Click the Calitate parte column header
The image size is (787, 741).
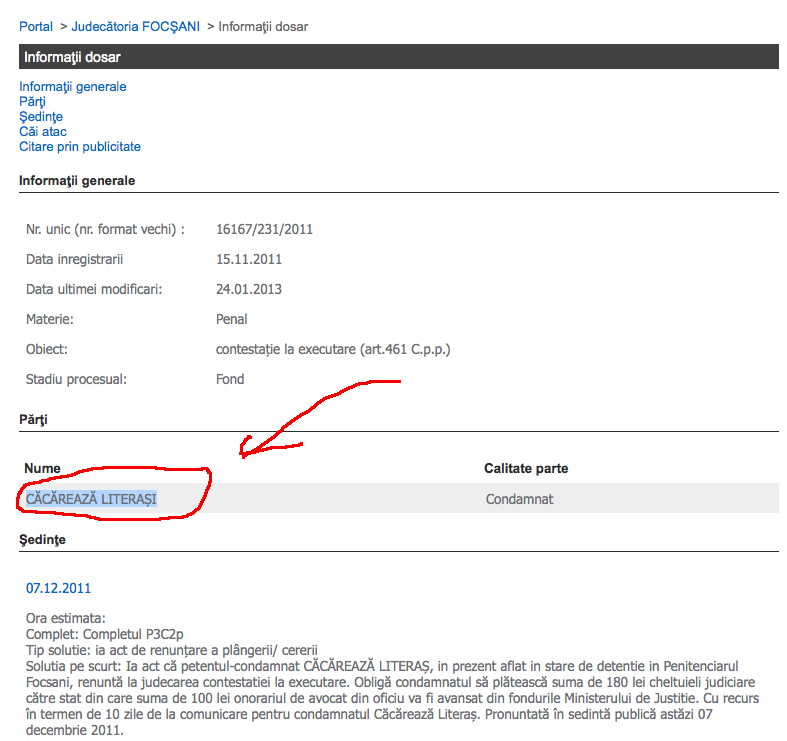526,468
